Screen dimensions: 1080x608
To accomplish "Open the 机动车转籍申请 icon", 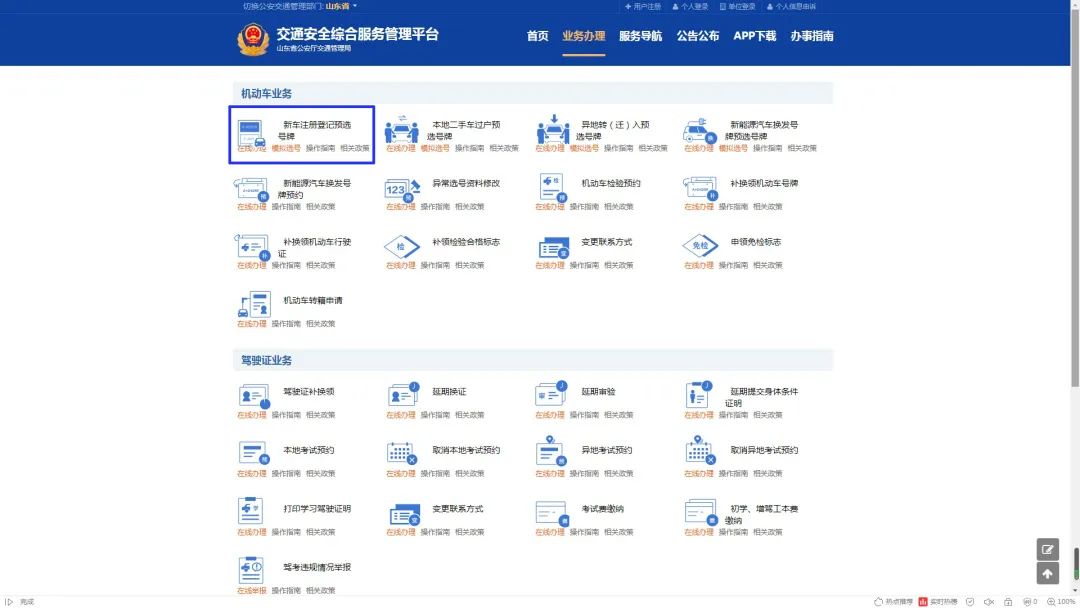I will tap(254, 304).
